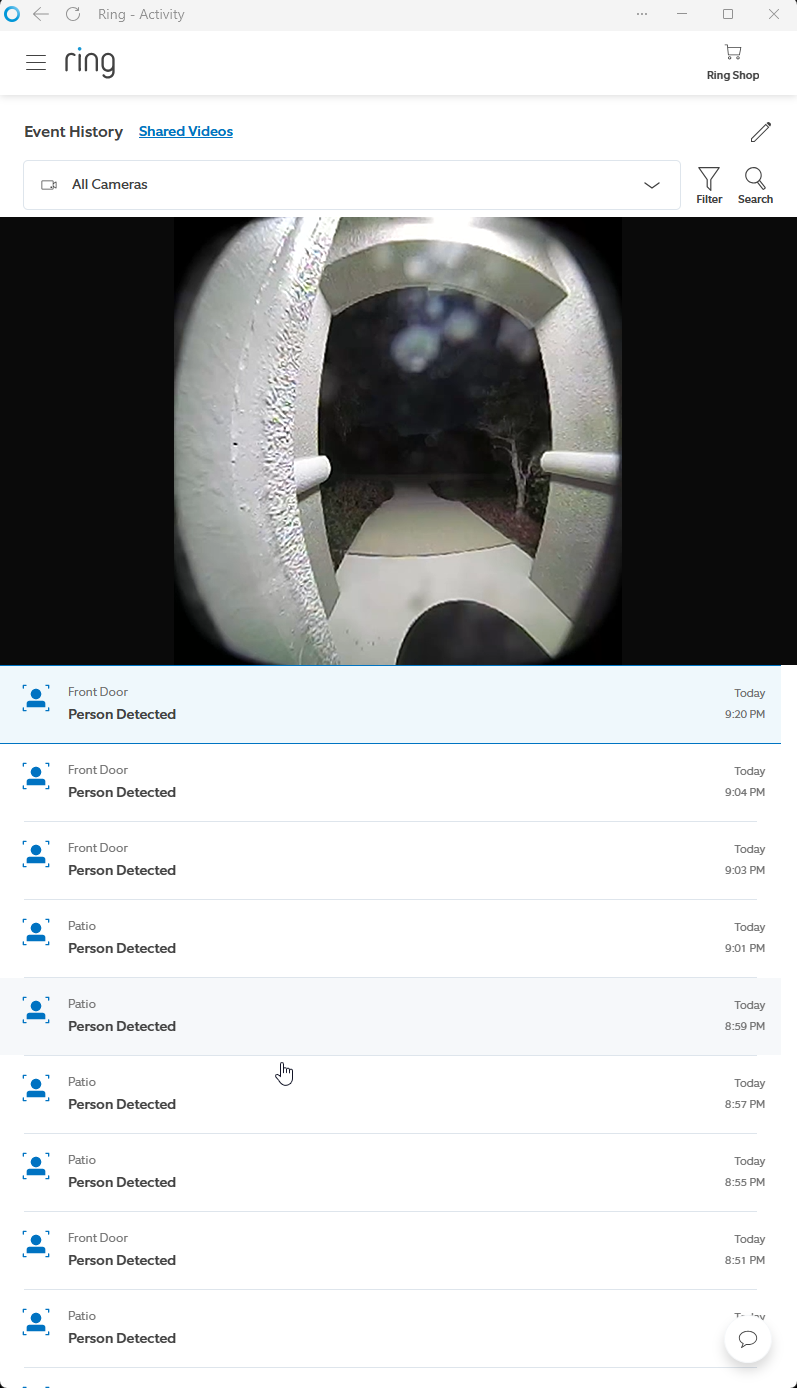Viewport: 797px width, 1388px height.
Task: Click the Filter text label
Action: [x=709, y=200]
